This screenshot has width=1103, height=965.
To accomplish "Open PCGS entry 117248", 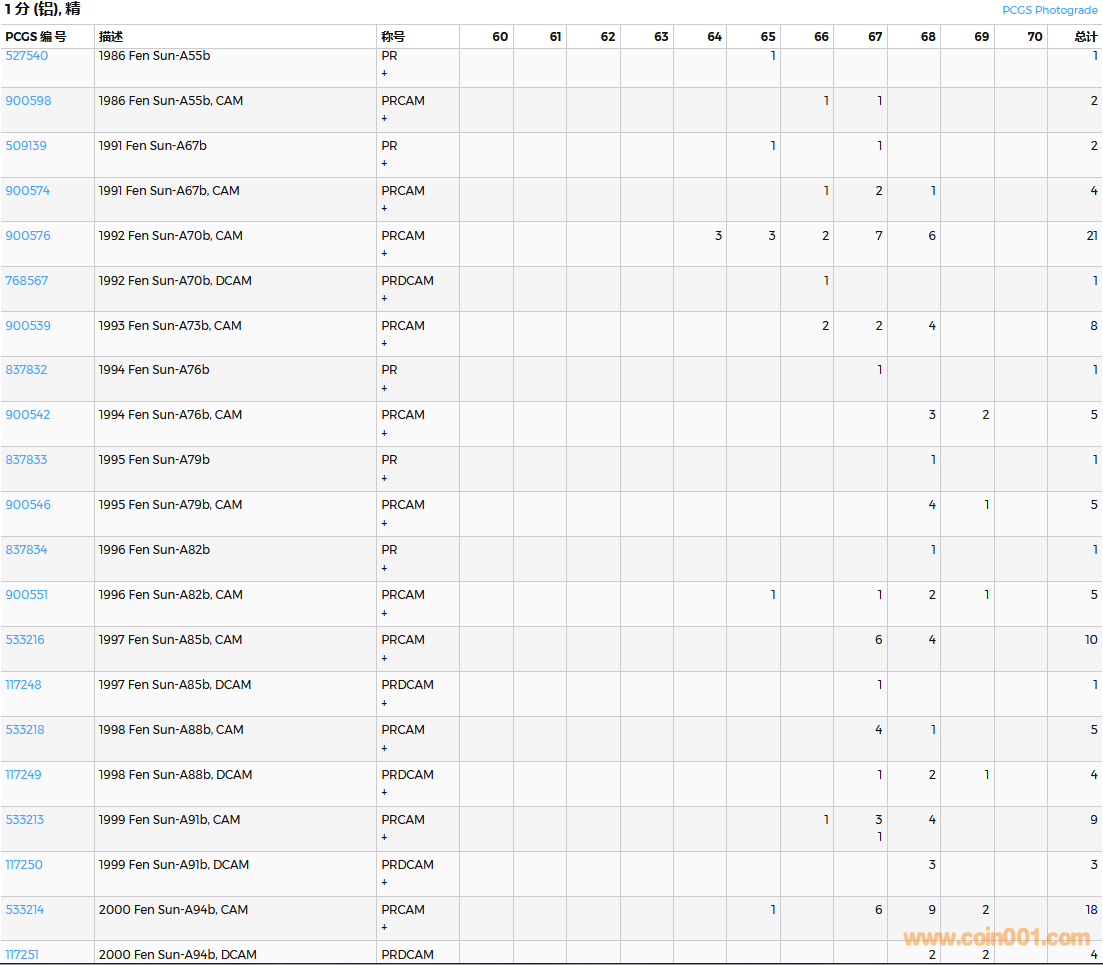I will coord(24,685).
